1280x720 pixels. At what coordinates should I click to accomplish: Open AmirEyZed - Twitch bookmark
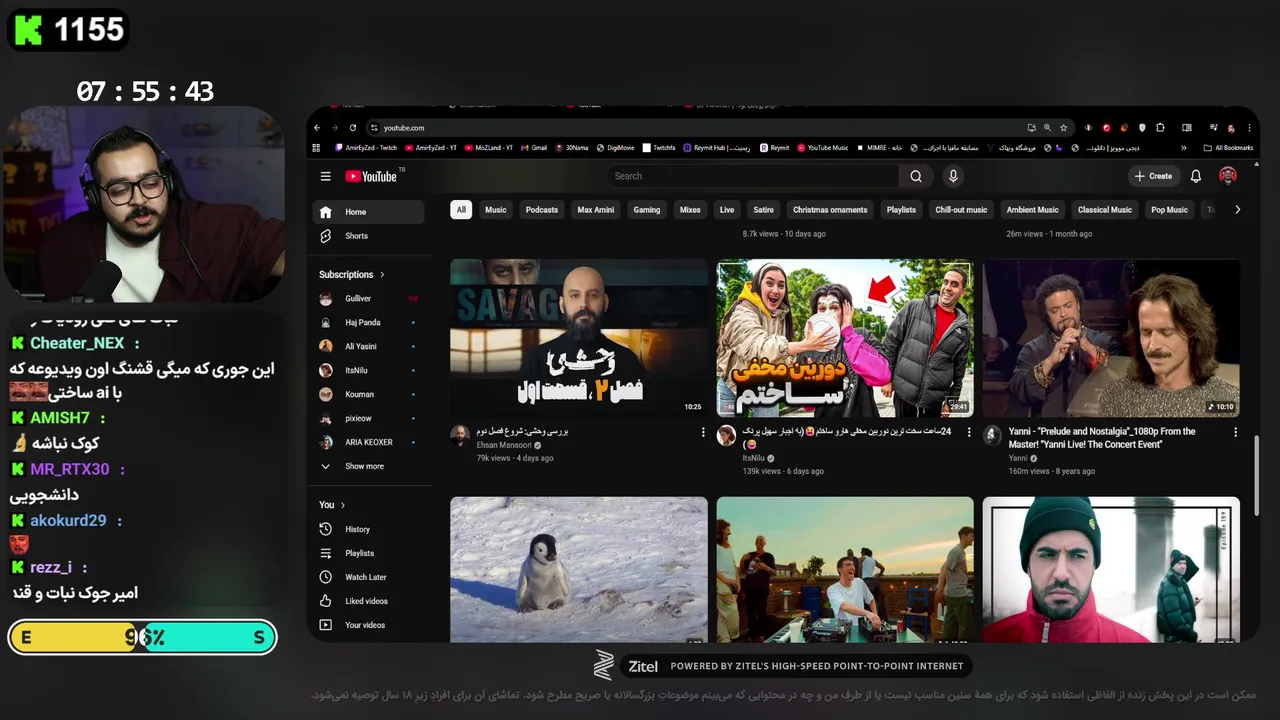(366, 148)
